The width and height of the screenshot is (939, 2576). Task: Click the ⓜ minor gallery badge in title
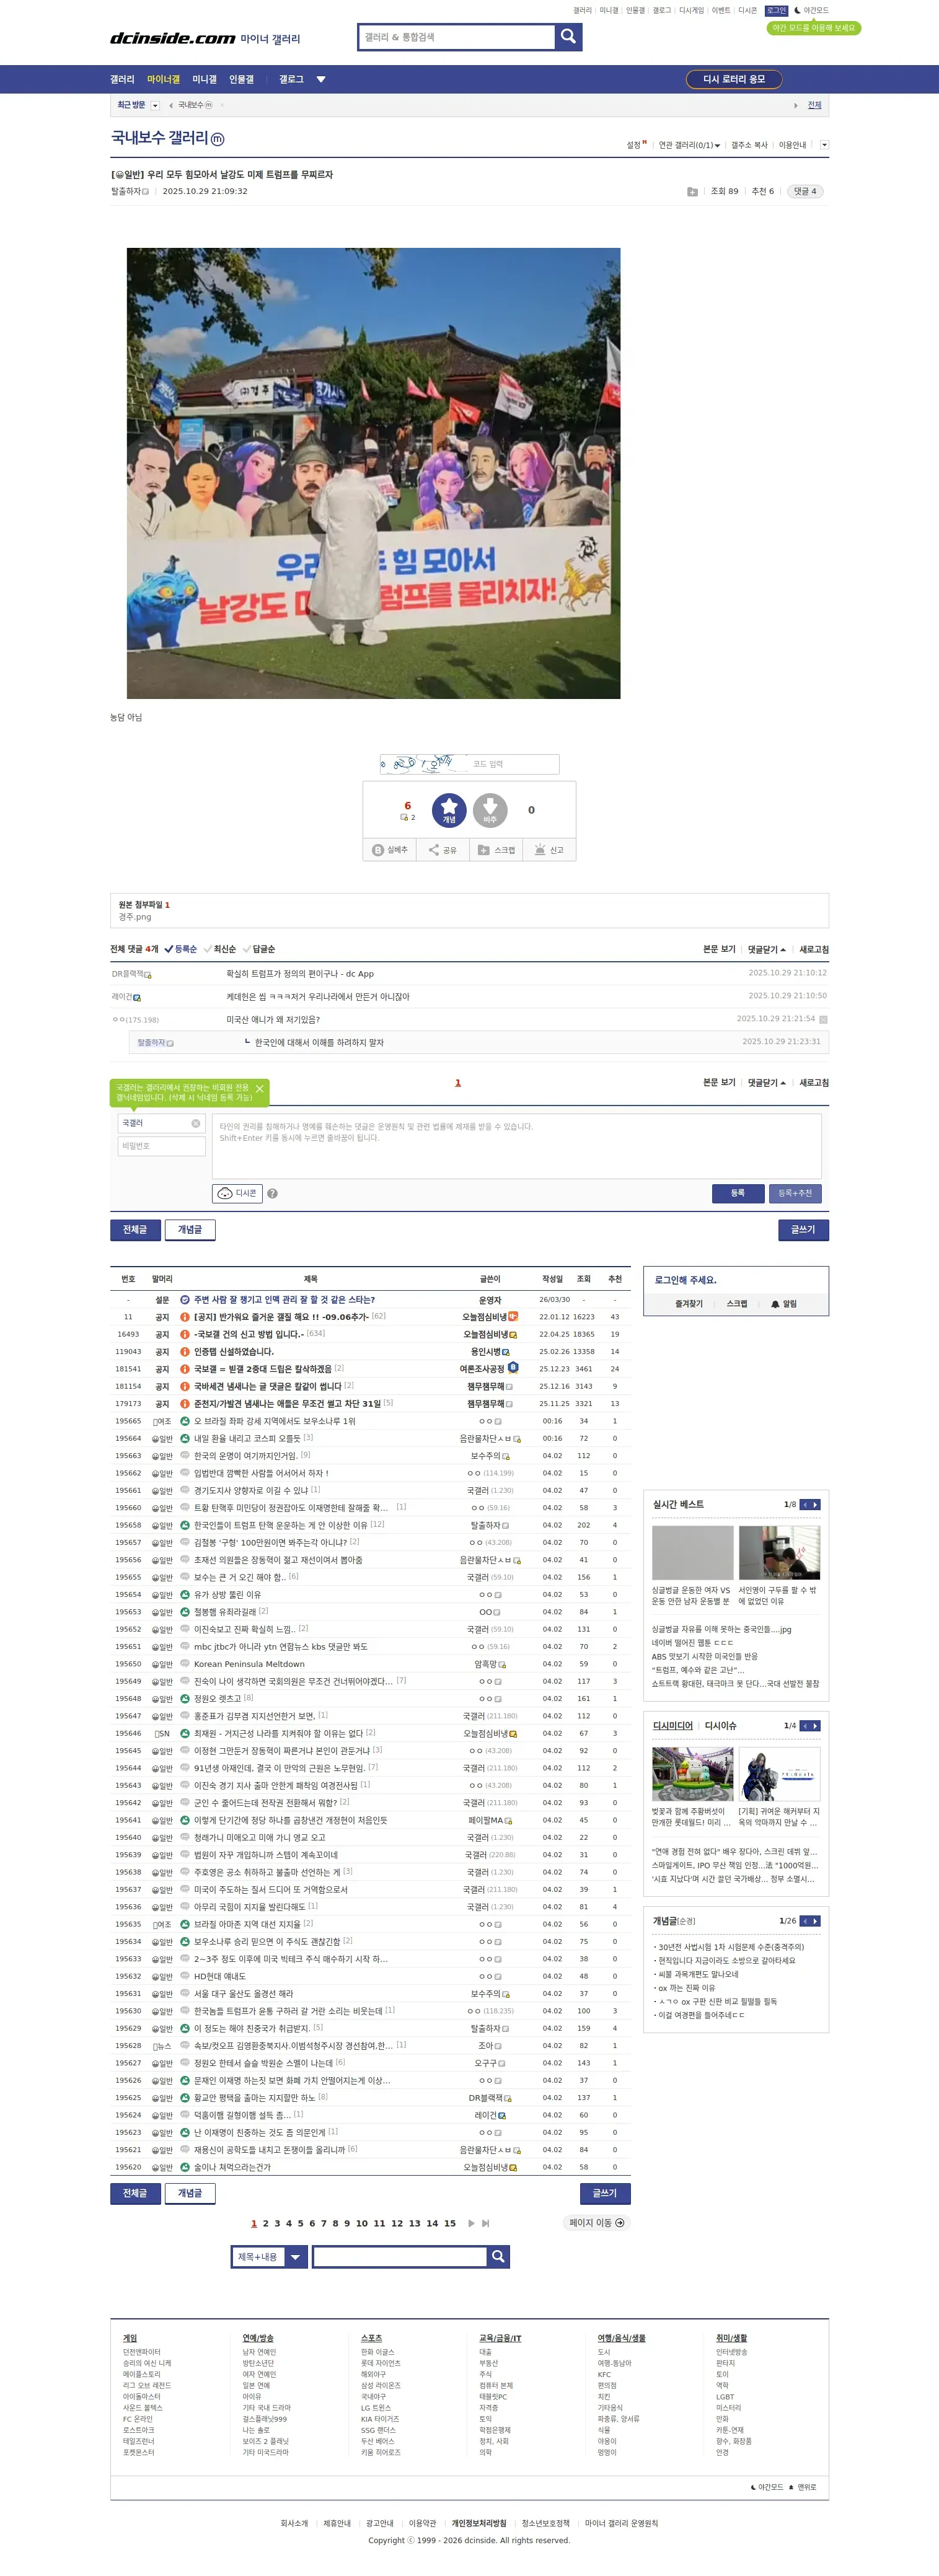point(218,139)
